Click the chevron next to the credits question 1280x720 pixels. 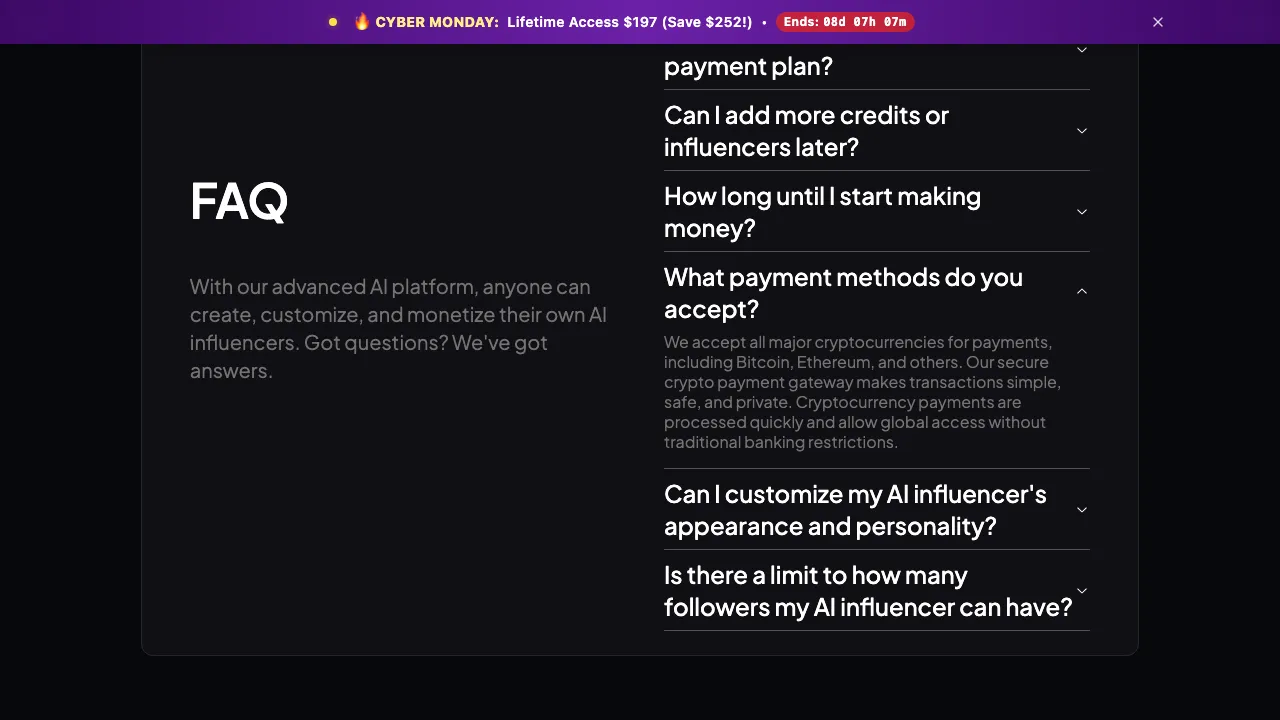pyautogui.click(x=1081, y=130)
